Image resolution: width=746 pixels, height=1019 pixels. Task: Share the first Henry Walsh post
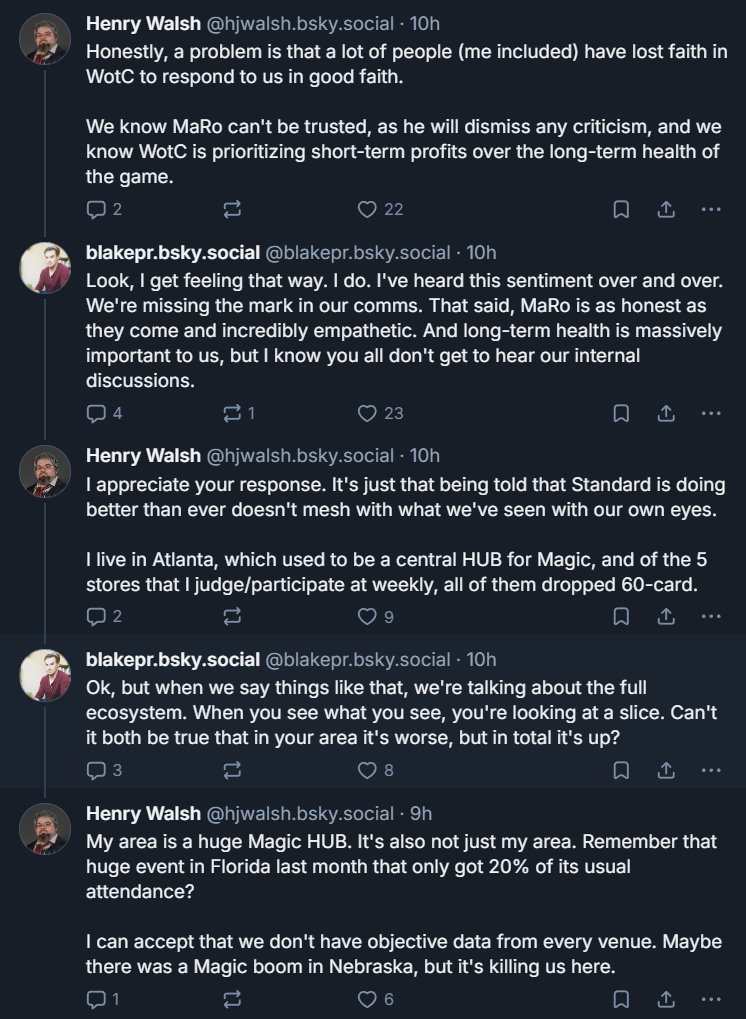pos(665,209)
